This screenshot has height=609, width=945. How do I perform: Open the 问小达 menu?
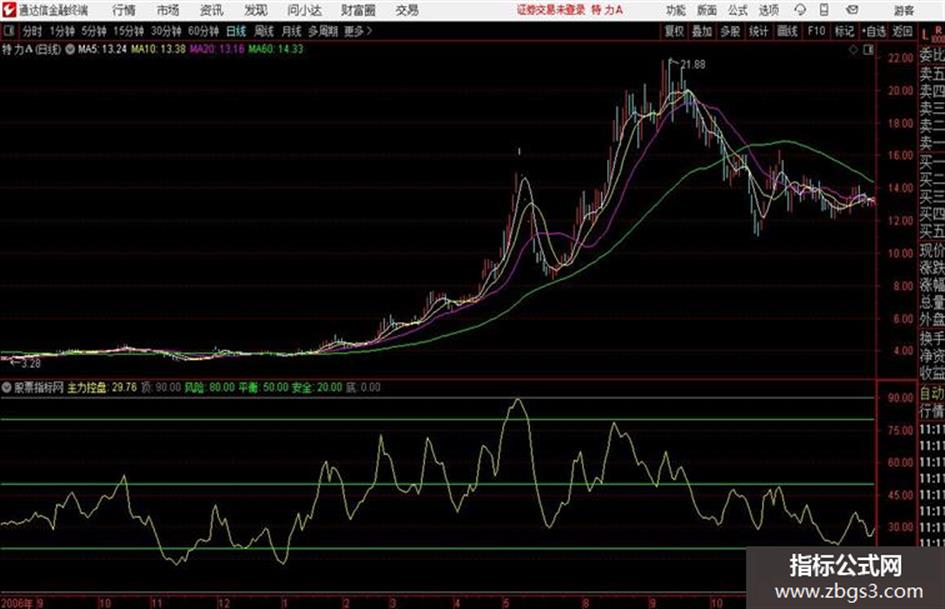(304, 10)
